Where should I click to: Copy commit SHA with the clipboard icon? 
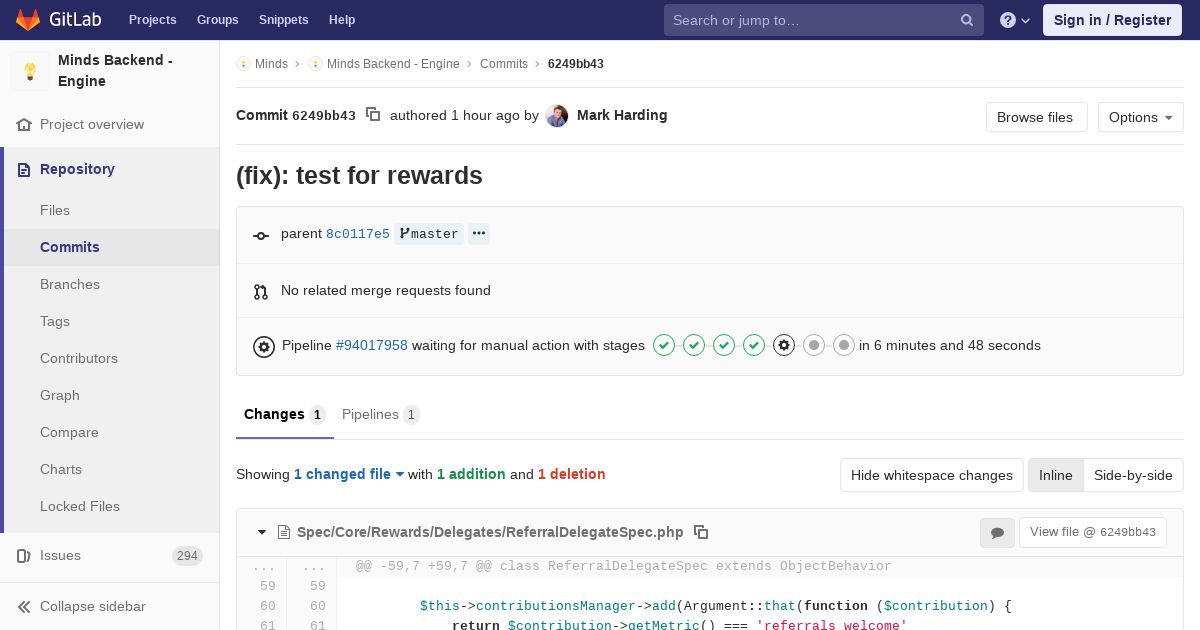tap(373, 115)
